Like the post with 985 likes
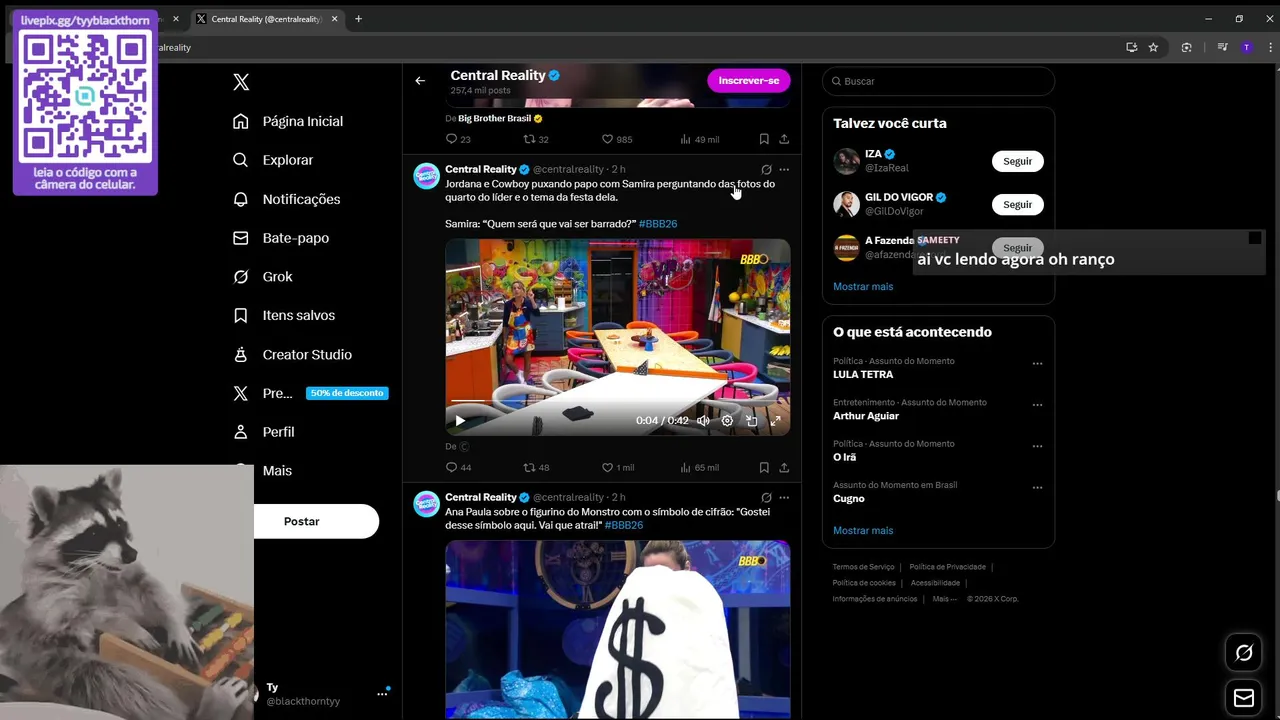Image resolution: width=1280 pixels, height=720 pixels. click(x=617, y=139)
